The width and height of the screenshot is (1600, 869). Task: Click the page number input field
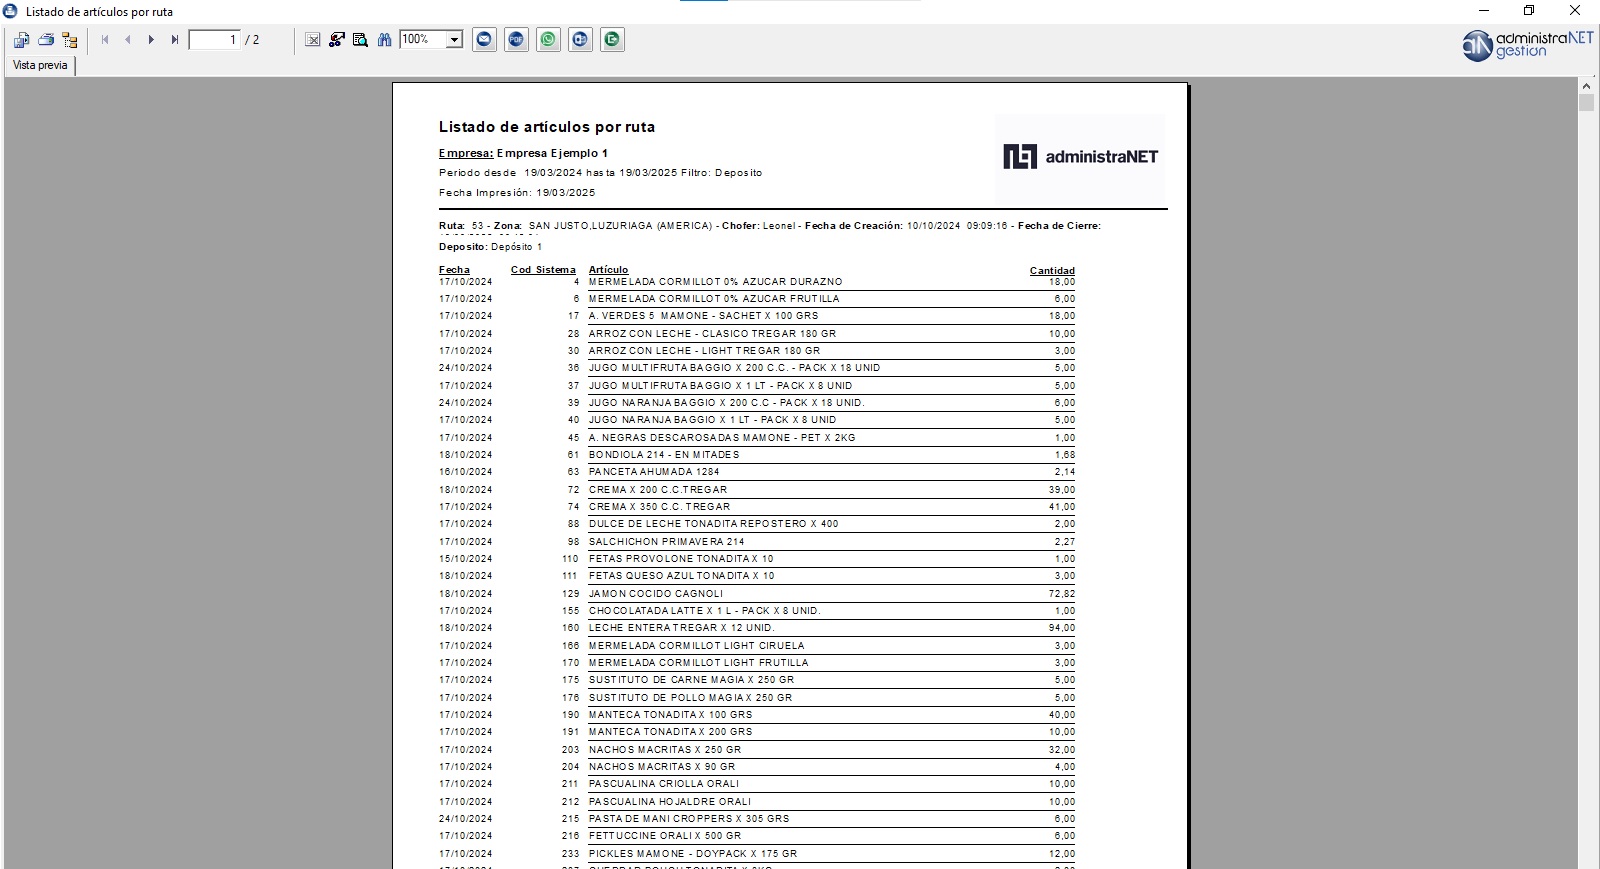coord(215,40)
